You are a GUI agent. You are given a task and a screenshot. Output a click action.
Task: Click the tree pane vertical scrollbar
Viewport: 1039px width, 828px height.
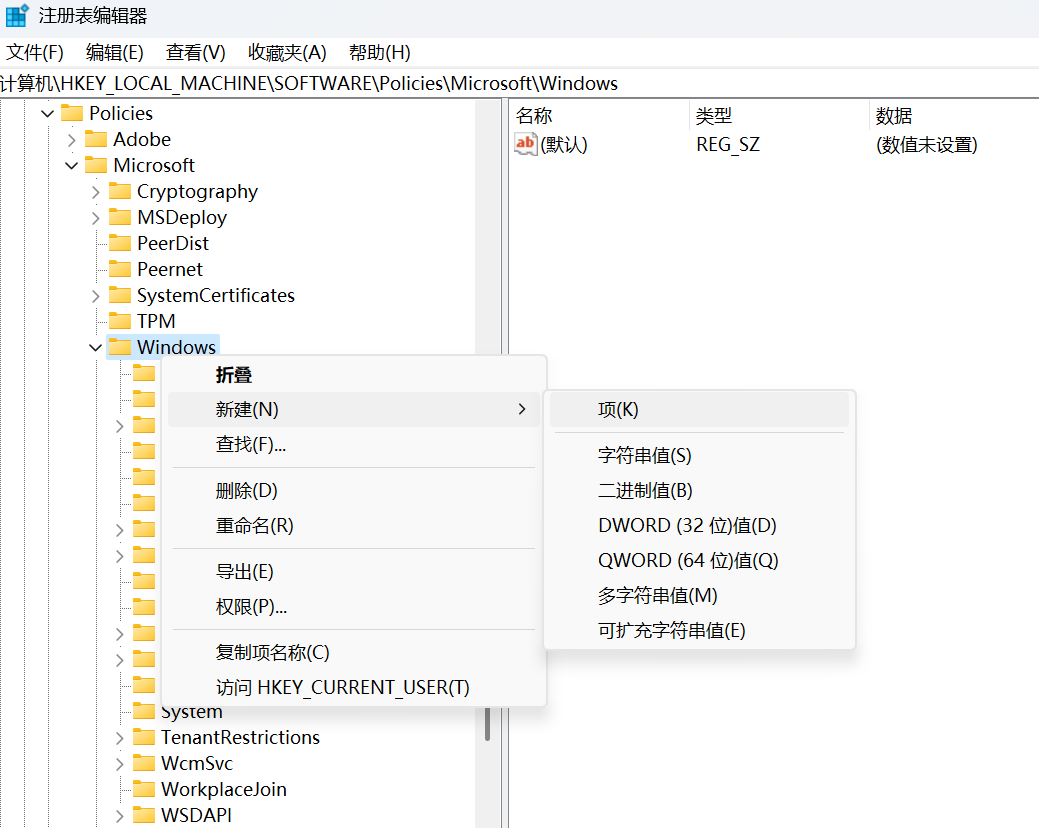click(488, 722)
